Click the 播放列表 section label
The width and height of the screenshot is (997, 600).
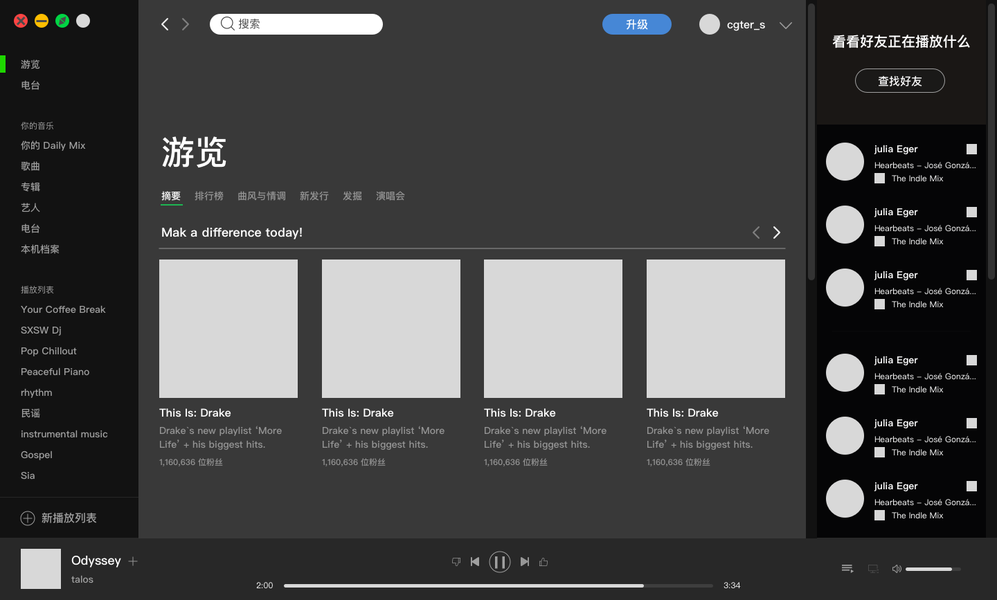click(x=37, y=290)
